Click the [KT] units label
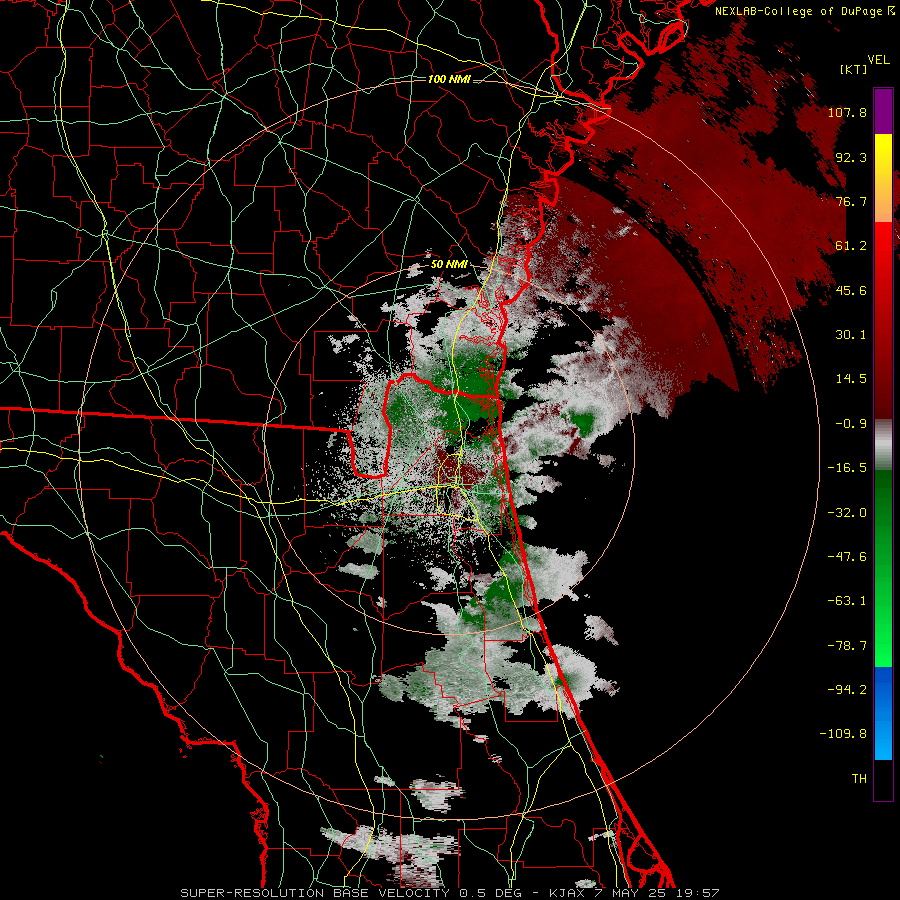Viewport: 900px width, 900px height. pyautogui.click(x=853, y=69)
